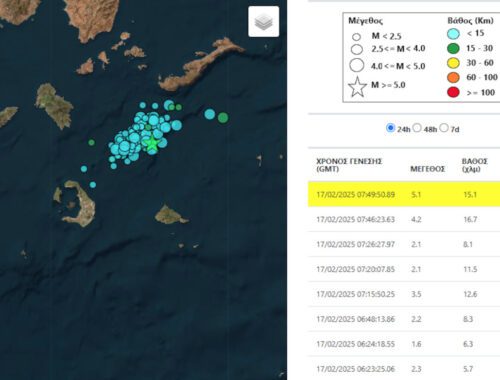Click the red >= 100 depth legend circle
The width and height of the screenshot is (500, 380).
pos(453,92)
